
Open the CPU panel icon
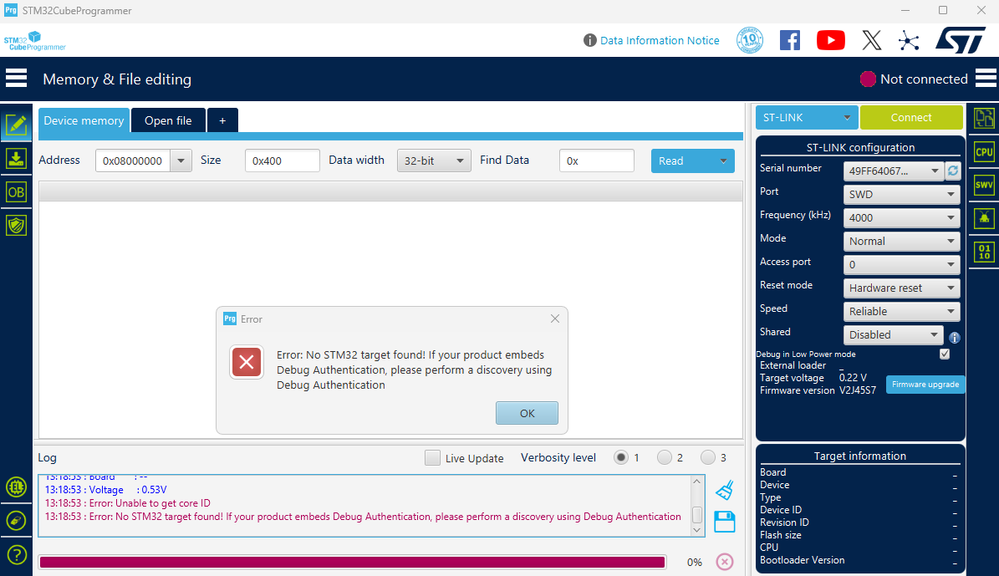(984, 152)
